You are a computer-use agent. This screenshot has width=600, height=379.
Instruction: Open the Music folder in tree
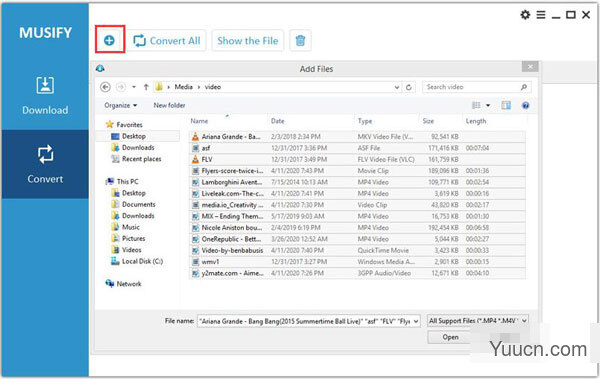(x=125, y=227)
